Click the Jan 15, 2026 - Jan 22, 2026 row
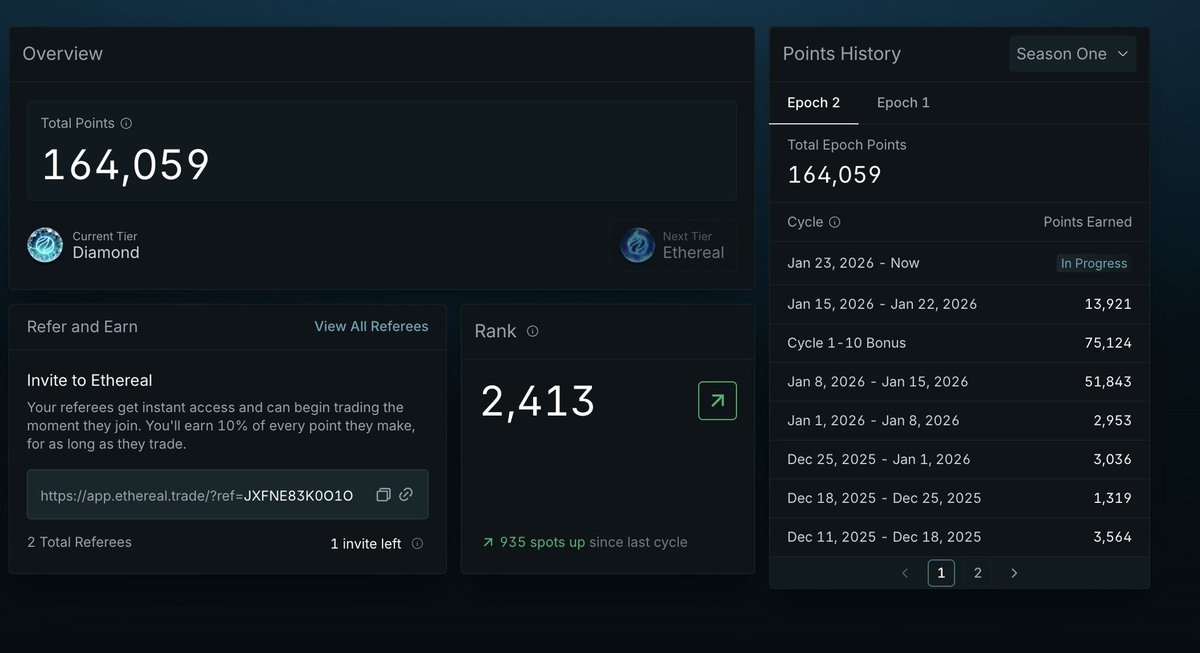The width and height of the screenshot is (1200, 653). (x=959, y=303)
